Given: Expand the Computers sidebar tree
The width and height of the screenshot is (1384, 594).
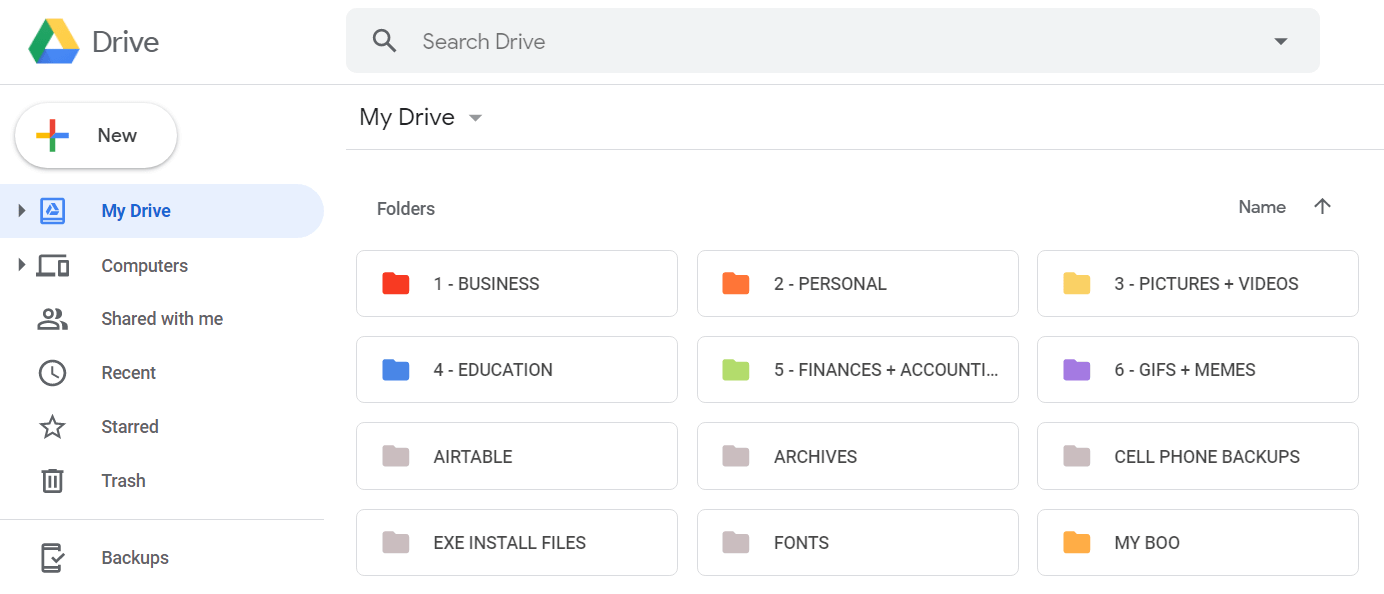Looking at the screenshot, I should 22,265.
